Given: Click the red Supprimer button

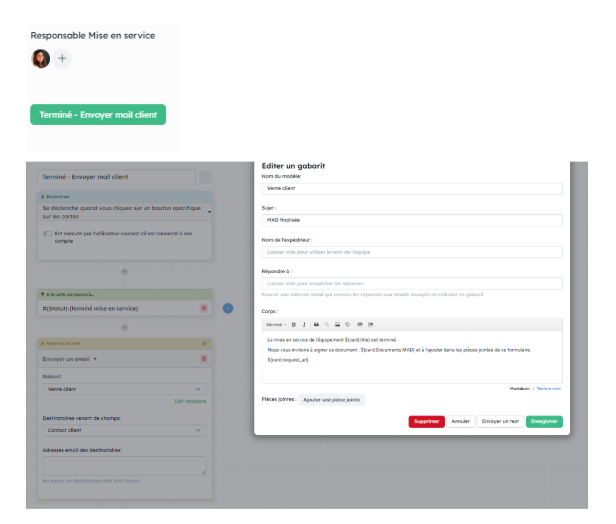Looking at the screenshot, I should (x=426, y=421).
